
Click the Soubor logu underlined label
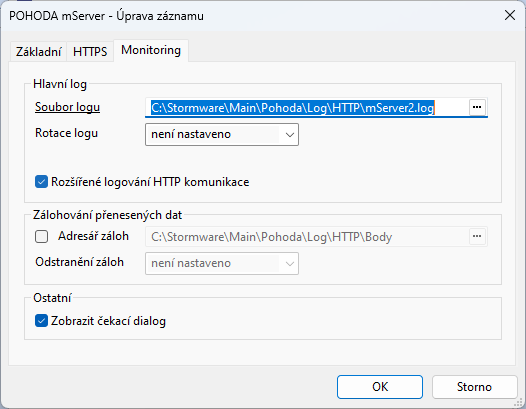click(67, 107)
